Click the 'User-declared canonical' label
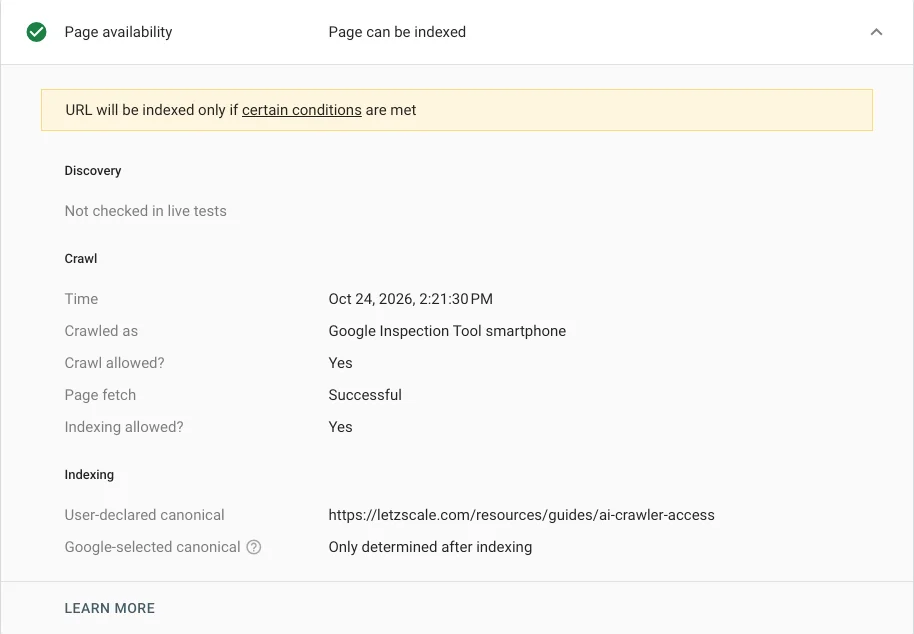The height and width of the screenshot is (634, 914). (145, 515)
